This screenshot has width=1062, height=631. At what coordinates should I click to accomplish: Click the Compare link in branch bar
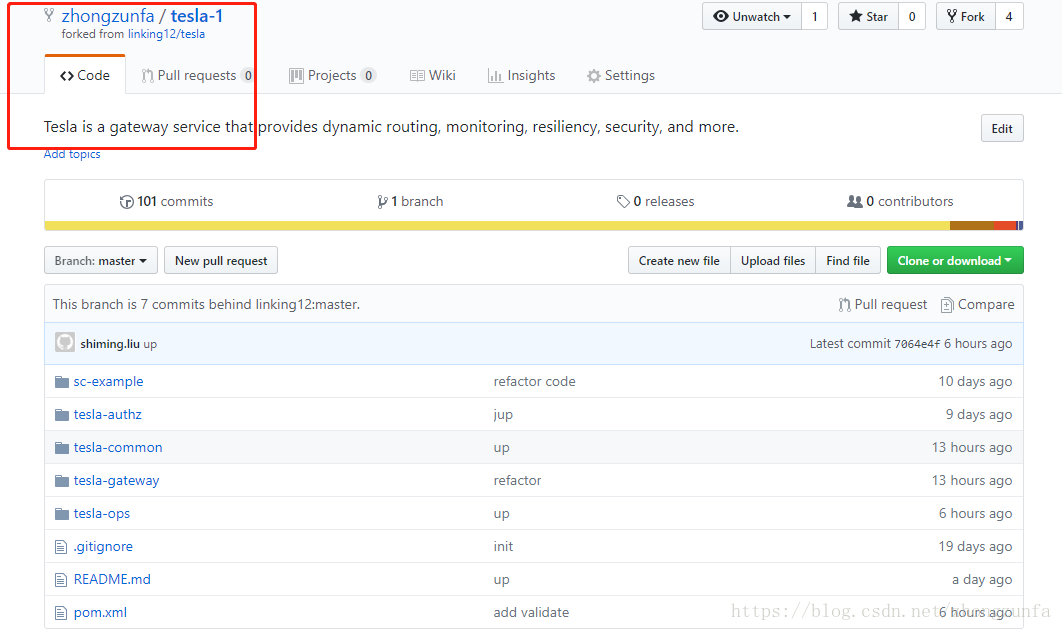[977, 305]
